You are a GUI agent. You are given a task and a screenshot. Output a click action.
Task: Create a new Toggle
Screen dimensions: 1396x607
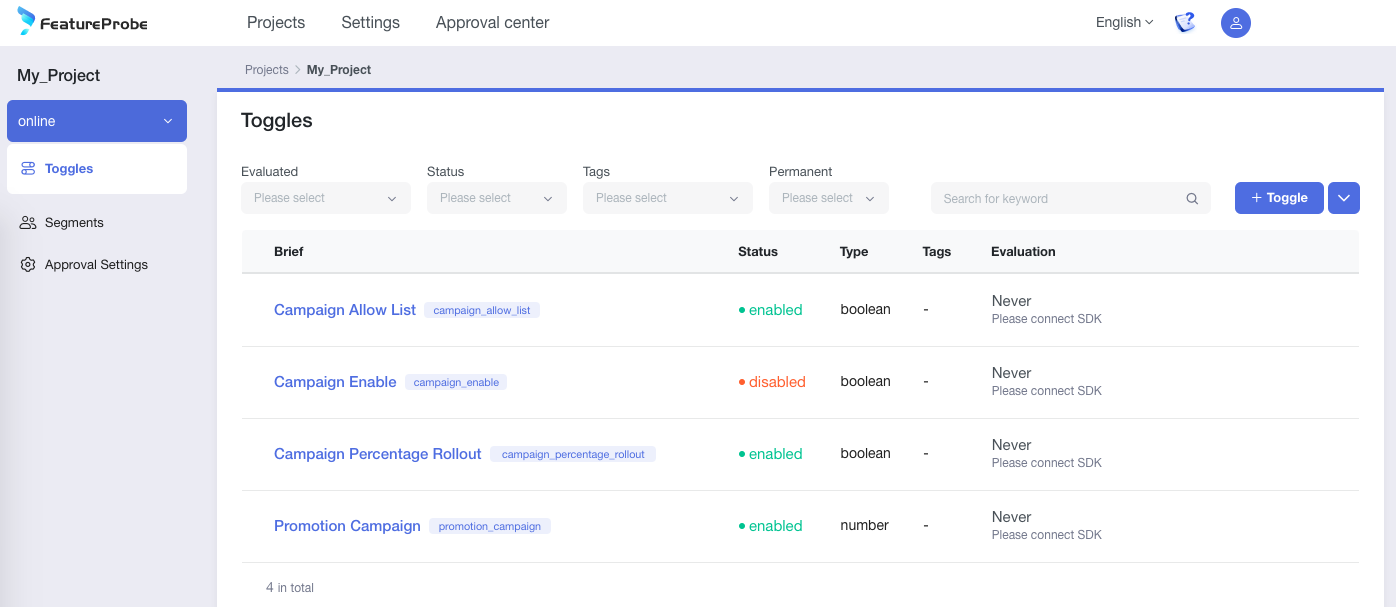click(x=1279, y=198)
